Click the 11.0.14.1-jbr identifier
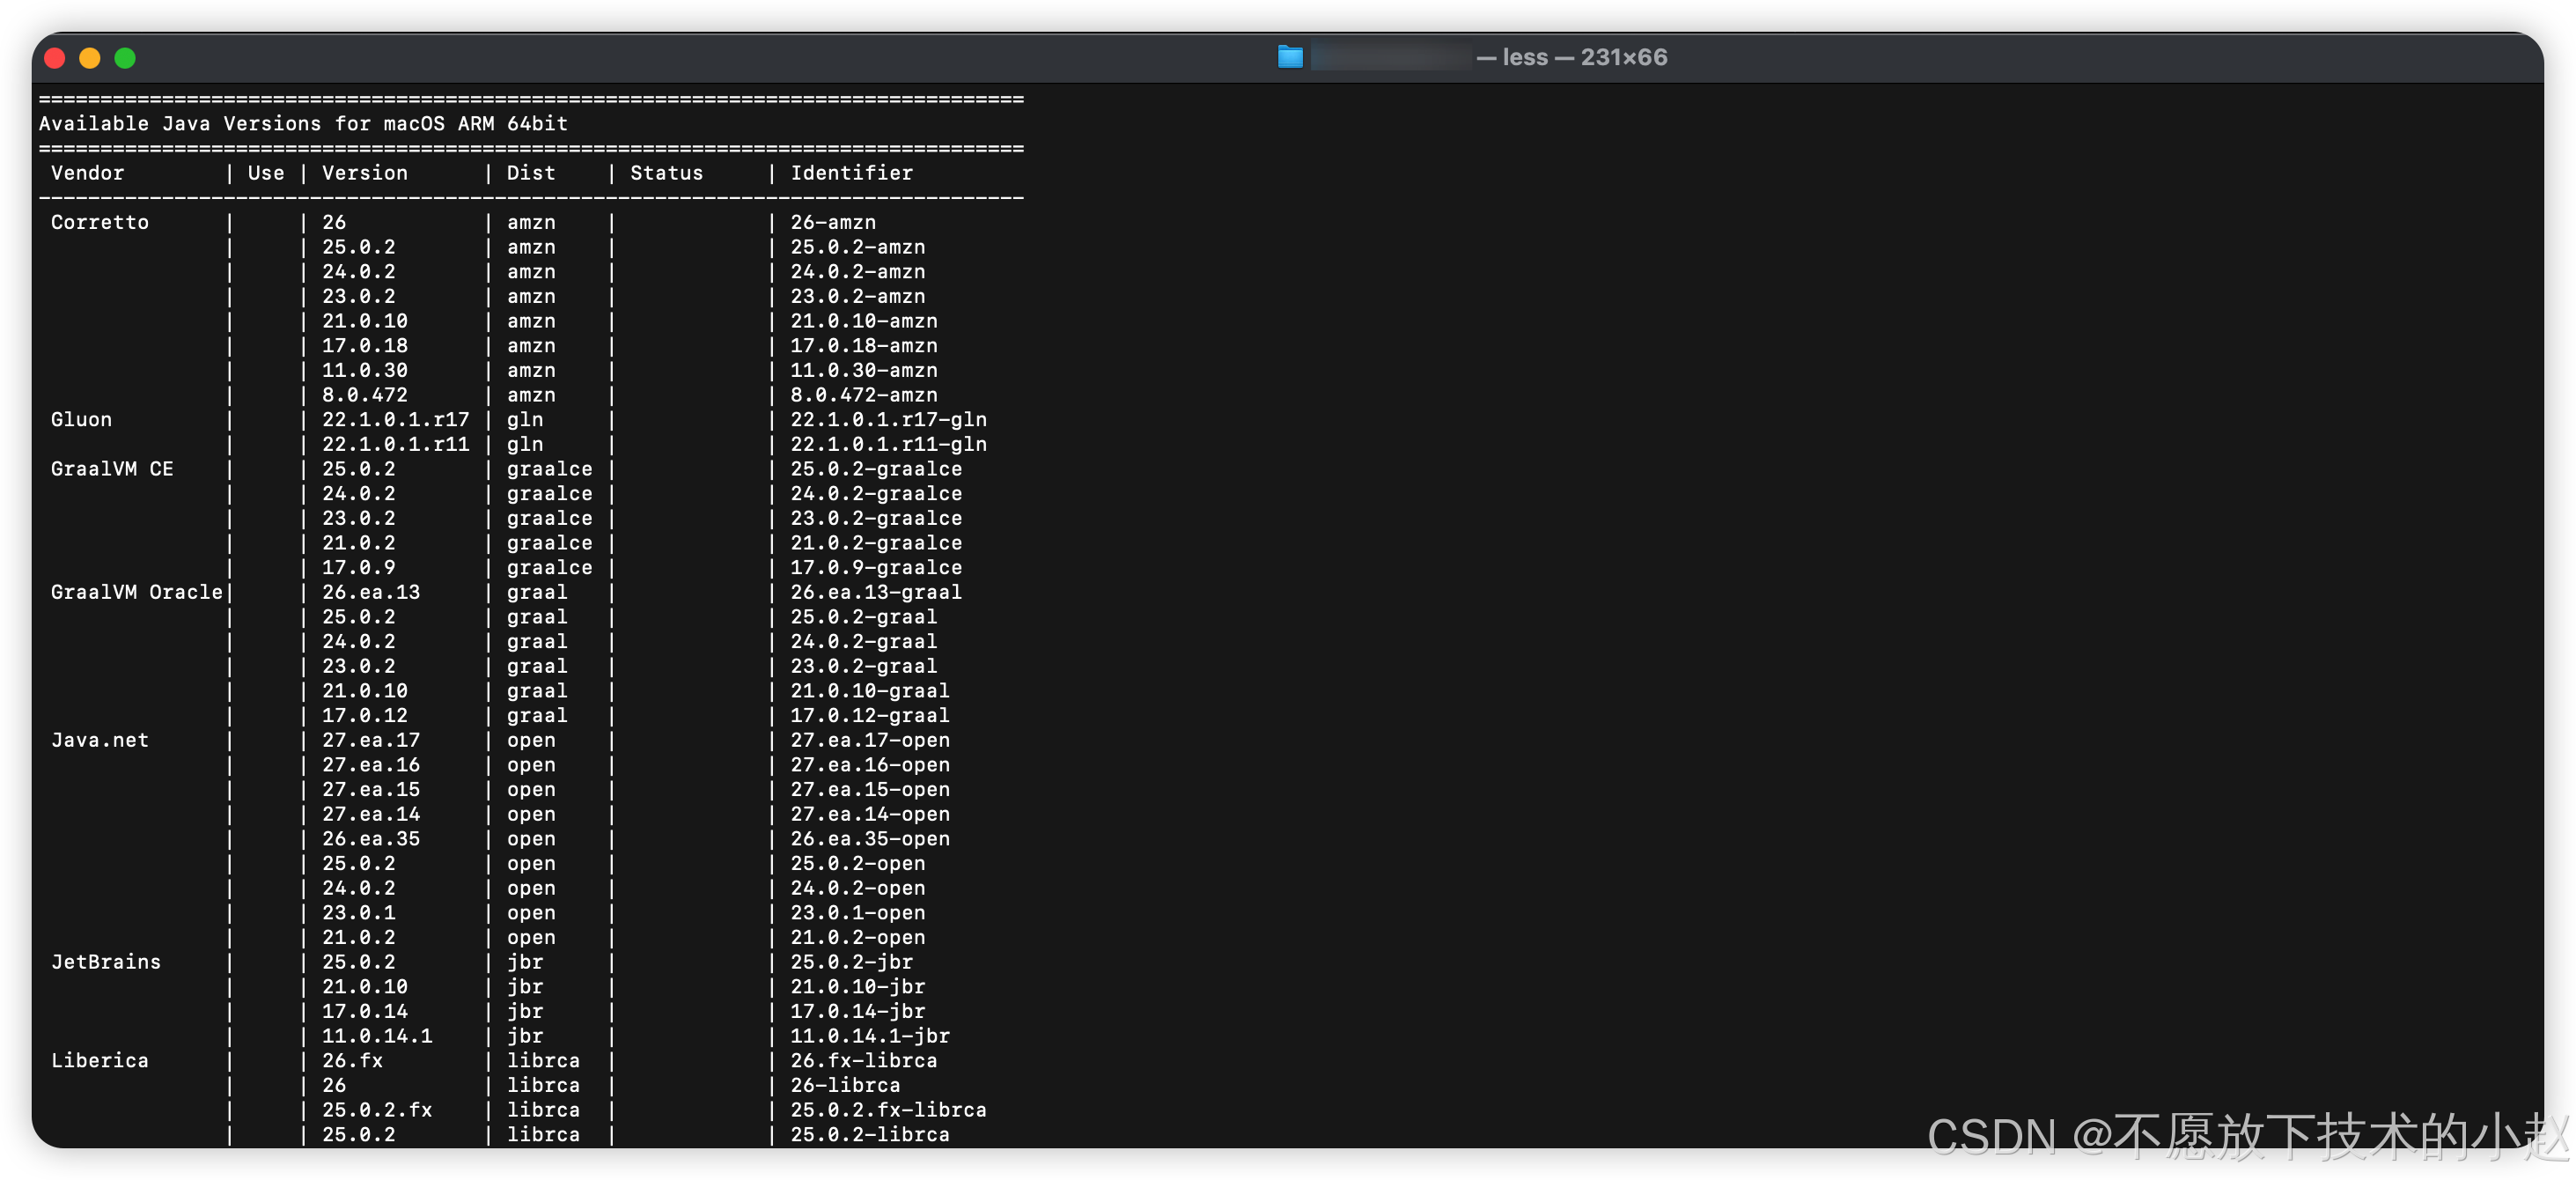This screenshot has height=1180, width=2576. tap(869, 1036)
